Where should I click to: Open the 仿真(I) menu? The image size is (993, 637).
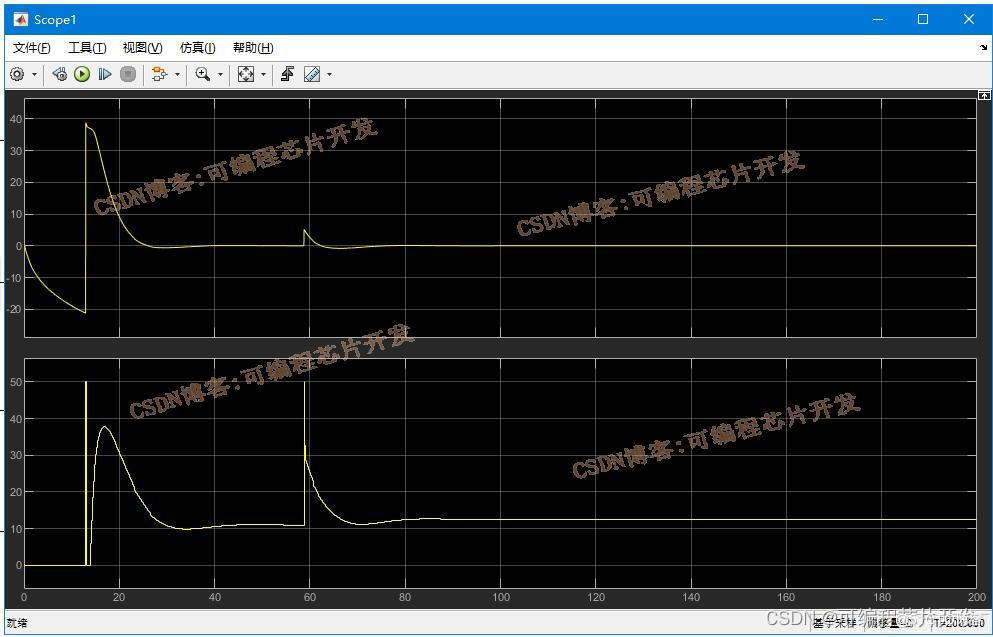198,48
